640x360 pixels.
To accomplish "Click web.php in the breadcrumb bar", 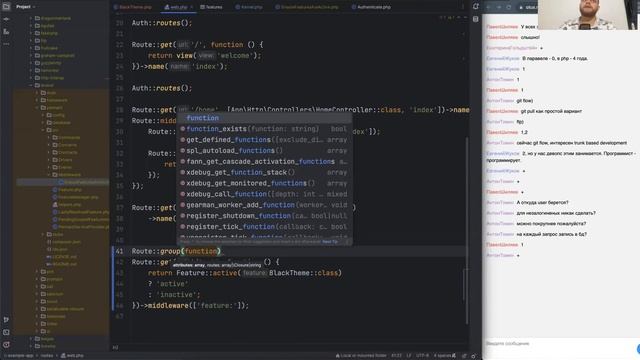I will point(72,356).
